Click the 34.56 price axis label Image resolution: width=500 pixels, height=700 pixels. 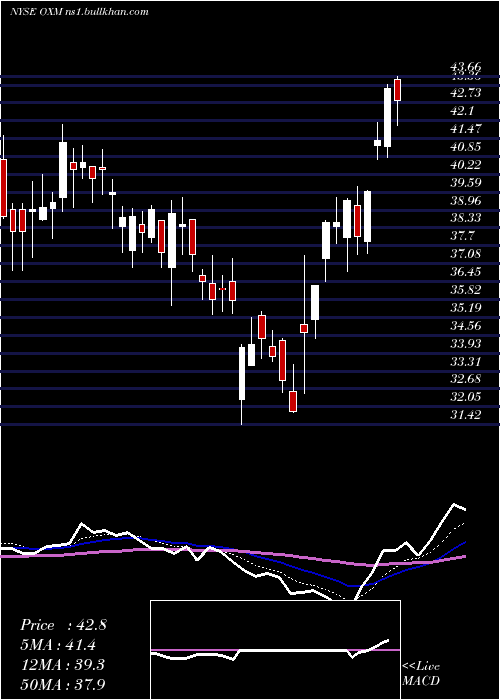click(466, 325)
